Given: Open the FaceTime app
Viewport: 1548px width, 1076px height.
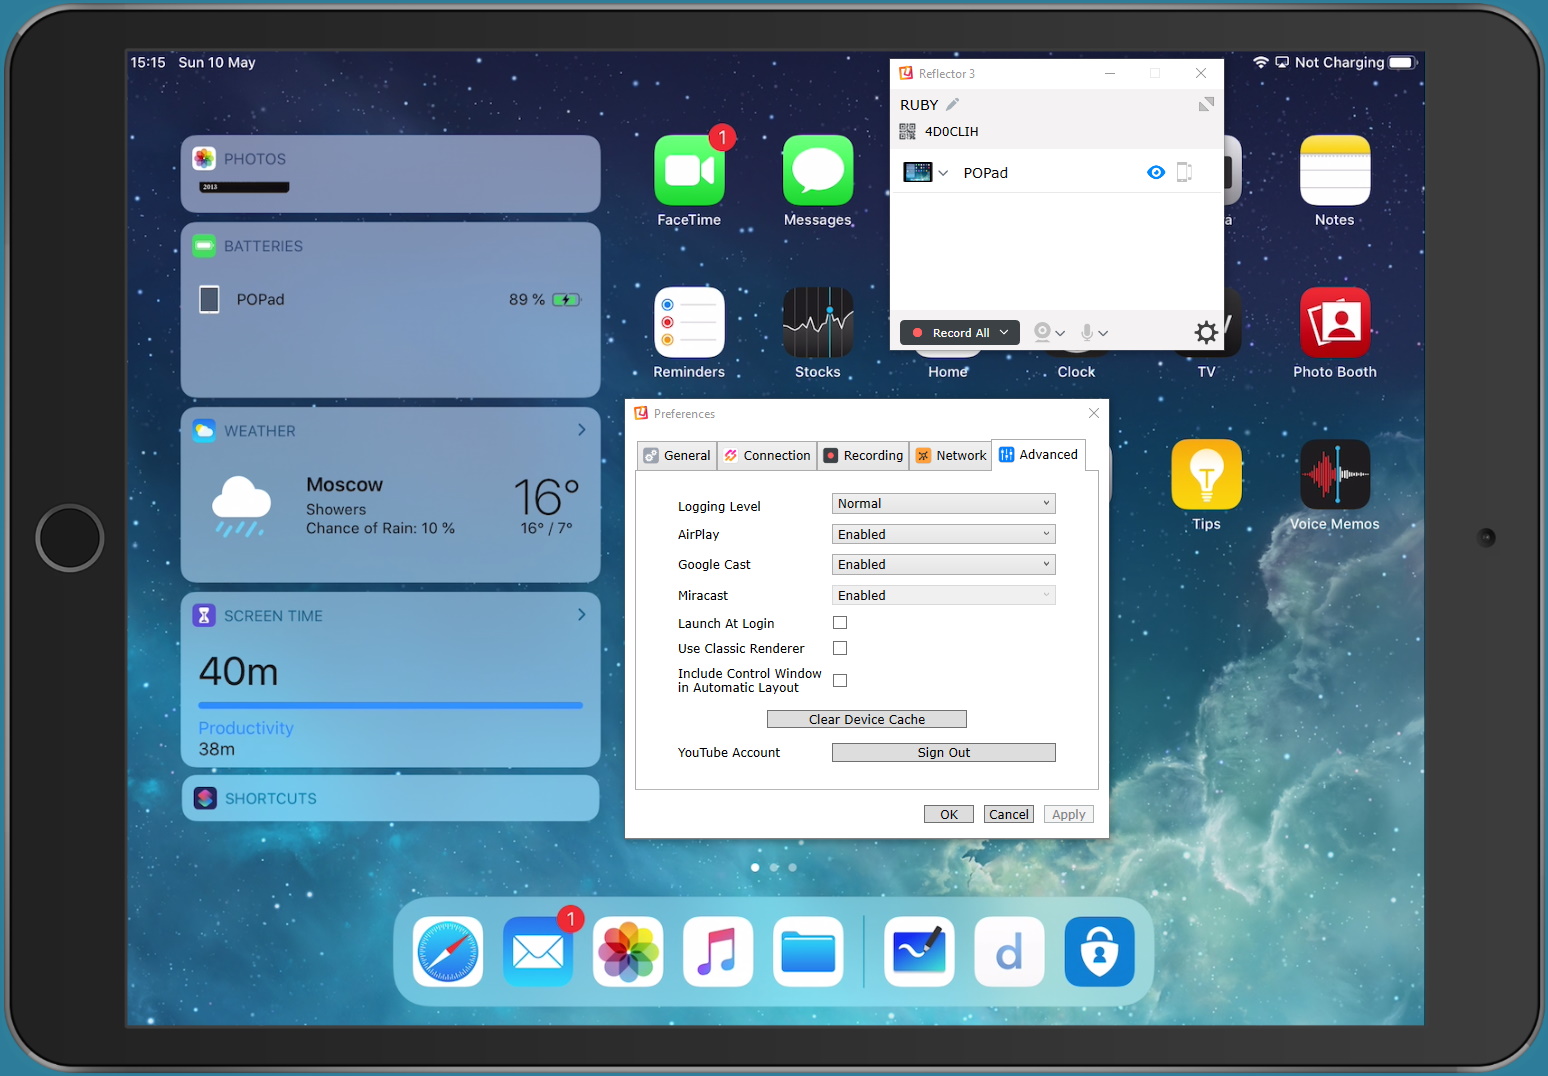Looking at the screenshot, I should (689, 170).
